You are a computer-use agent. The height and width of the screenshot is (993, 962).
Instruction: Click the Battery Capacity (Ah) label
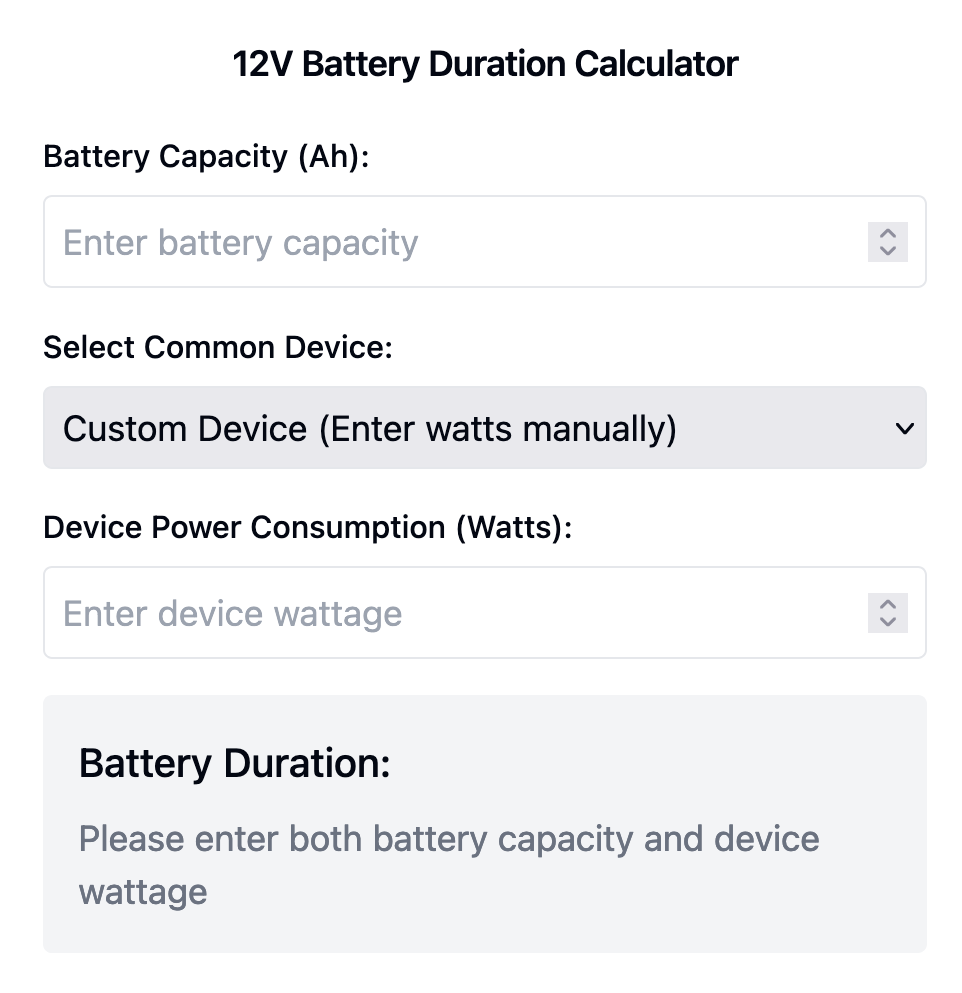point(206,157)
